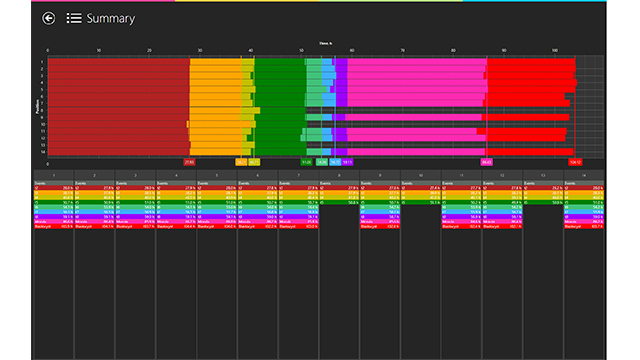Click the bright red segment of position 11 bar

[x=522, y=131]
